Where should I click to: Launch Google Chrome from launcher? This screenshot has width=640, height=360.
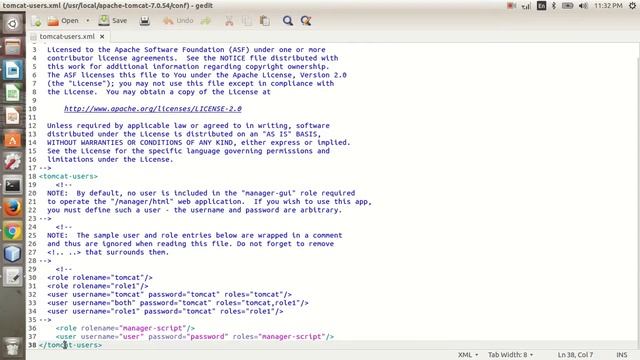(x=13, y=231)
